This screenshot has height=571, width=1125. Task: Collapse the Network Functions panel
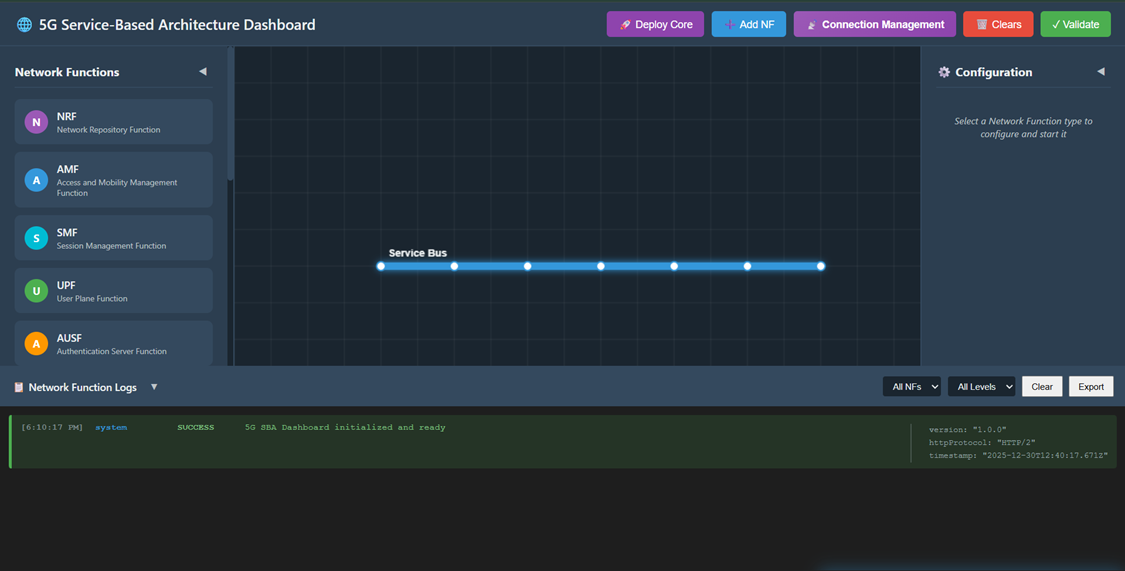tap(203, 72)
